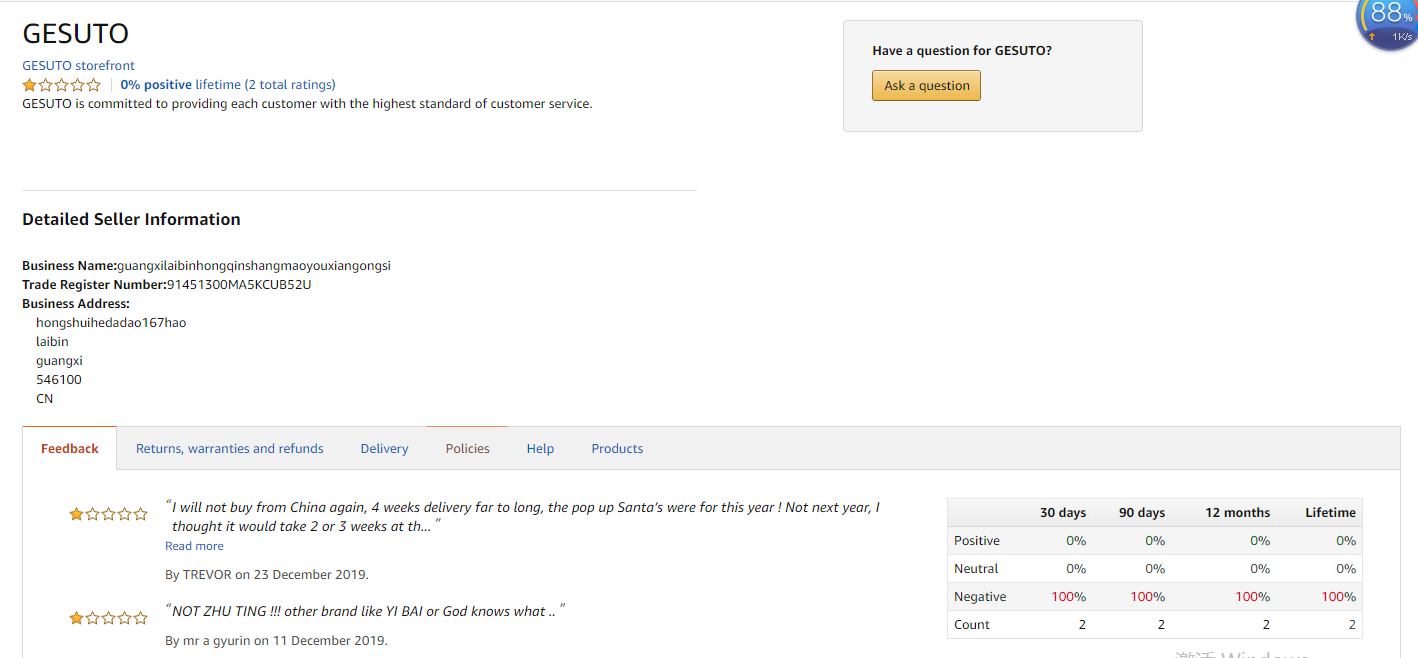Click the star rating beside mr a gyurin's review

point(108,618)
